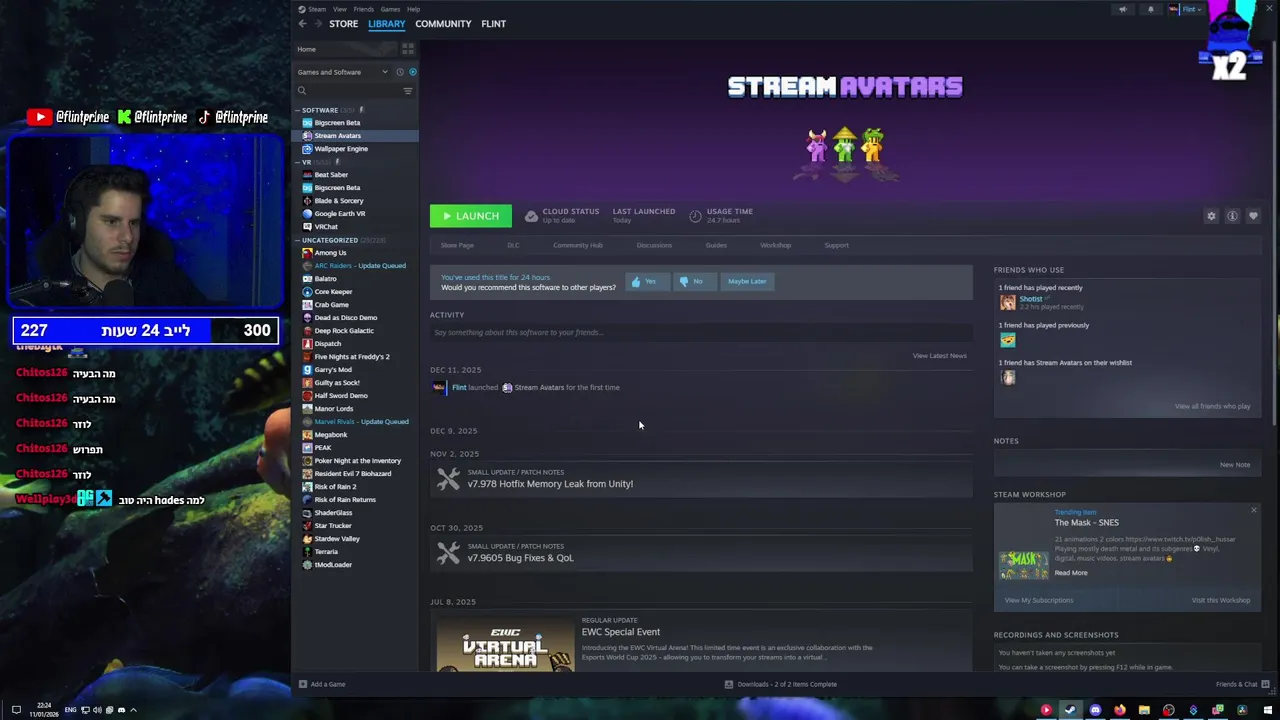
Task: Open Steam from the Windows taskbar
Action: coord(1070,710)
